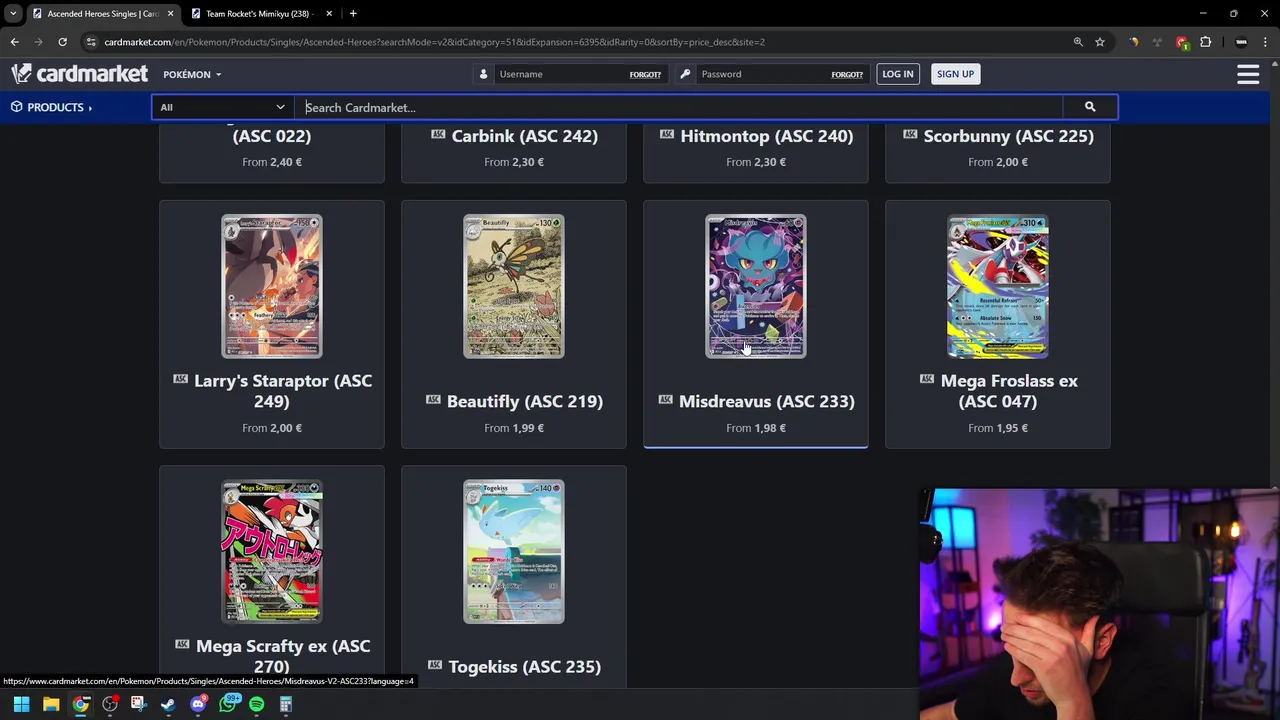Click the gray radiation-style extension icon
1280x720 pixels.
point(1157,42)
